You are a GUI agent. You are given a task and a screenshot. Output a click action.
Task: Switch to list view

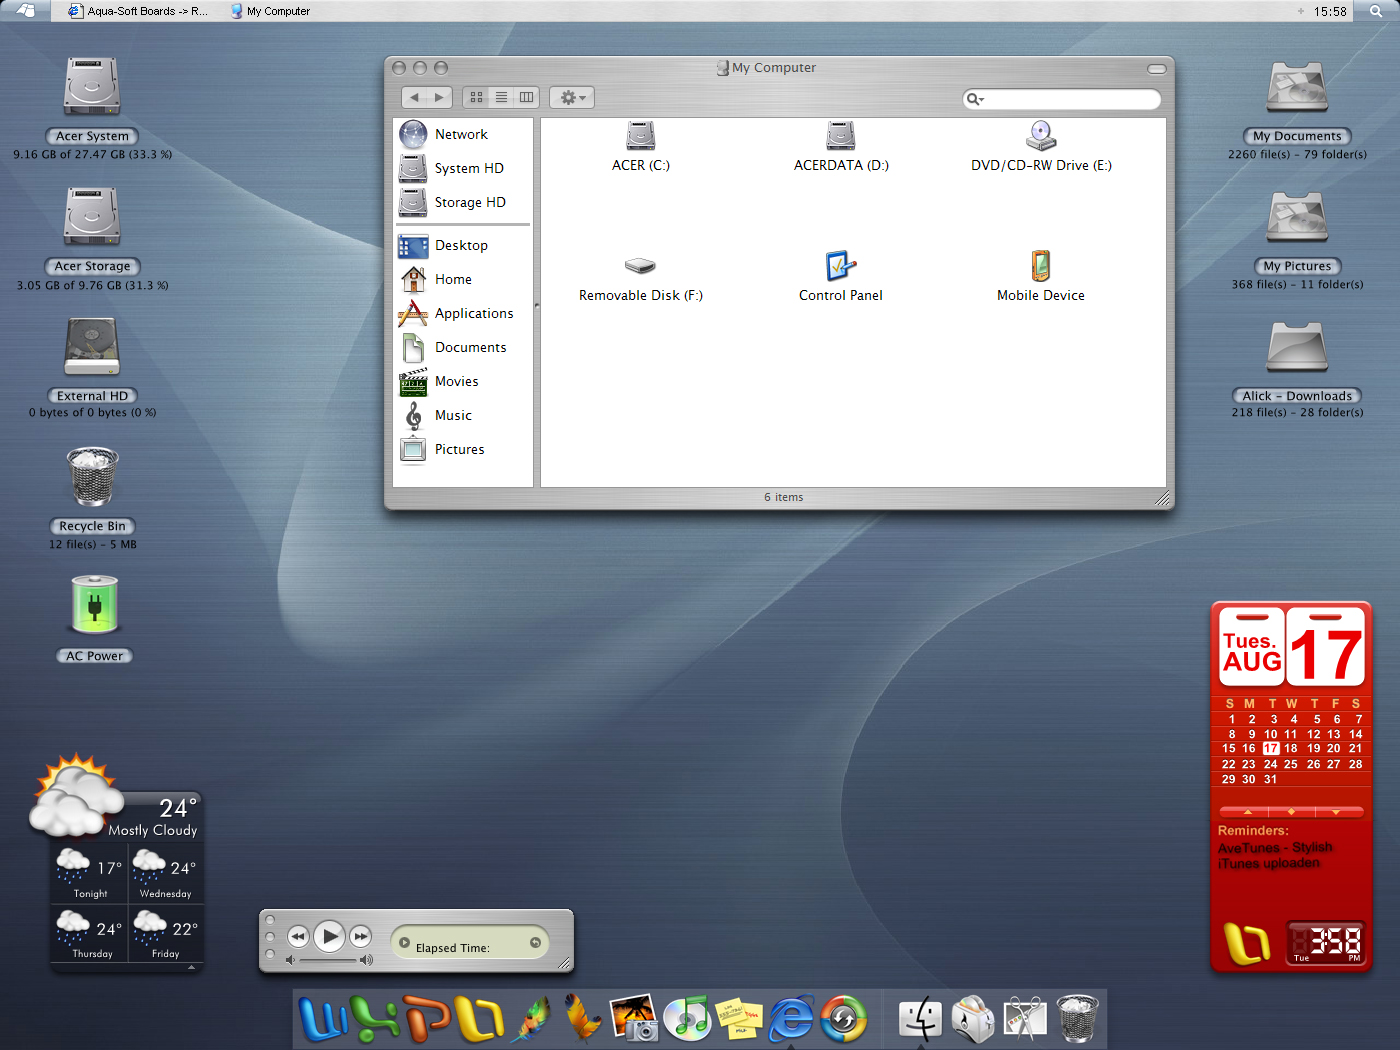[x=501, y=97]
